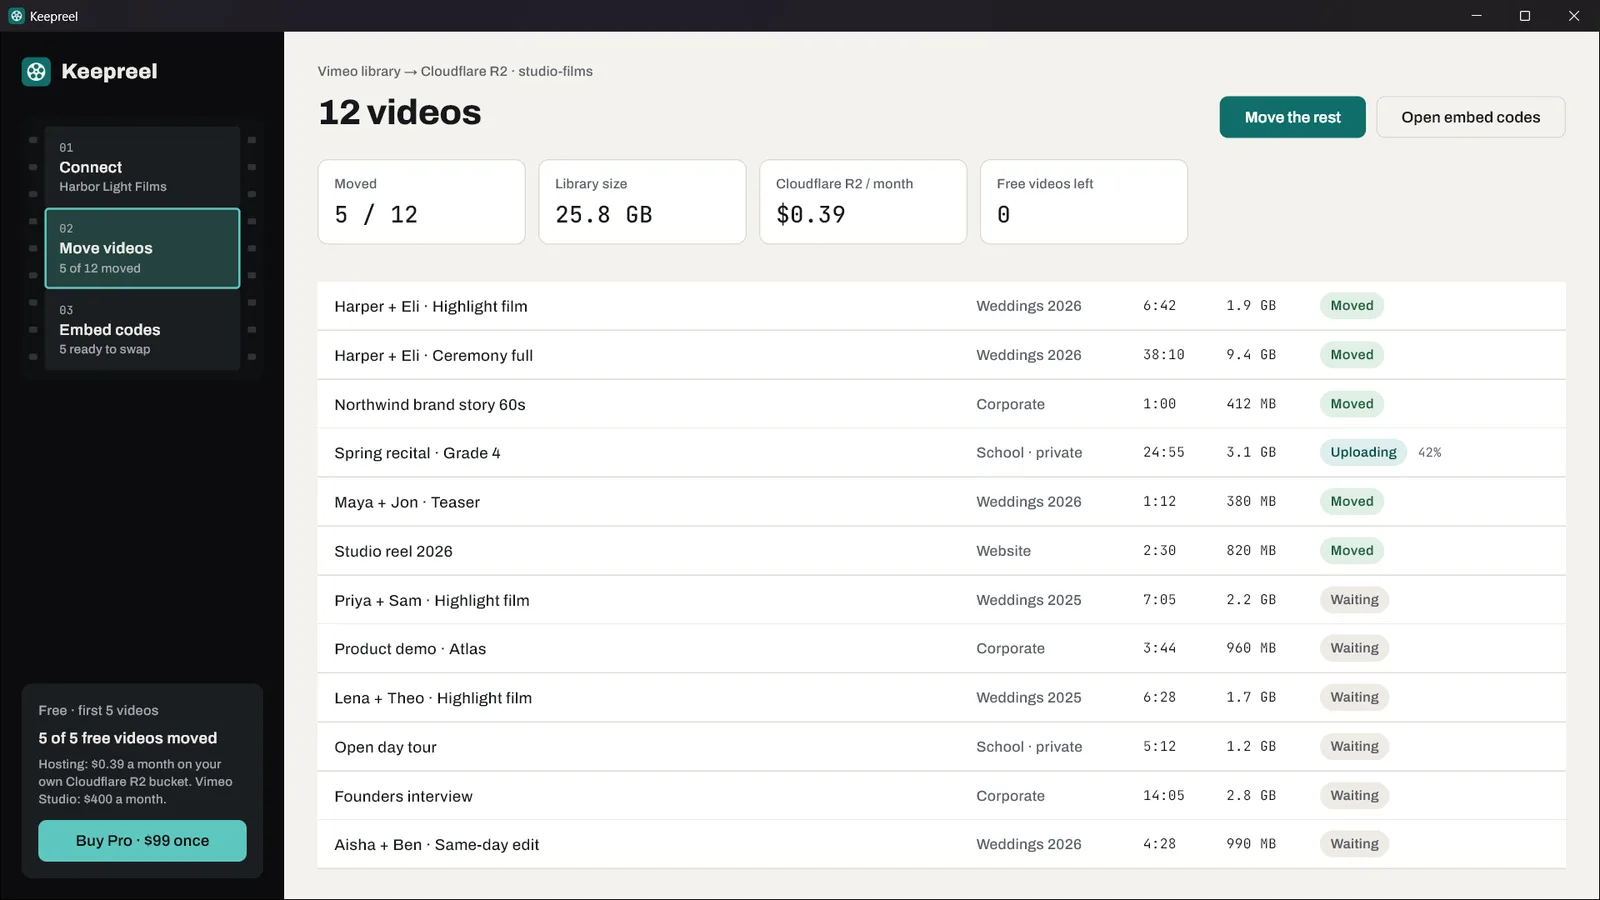1600x900 pixels.
Task: Open embed codes button
Action: pos(1470,117)
